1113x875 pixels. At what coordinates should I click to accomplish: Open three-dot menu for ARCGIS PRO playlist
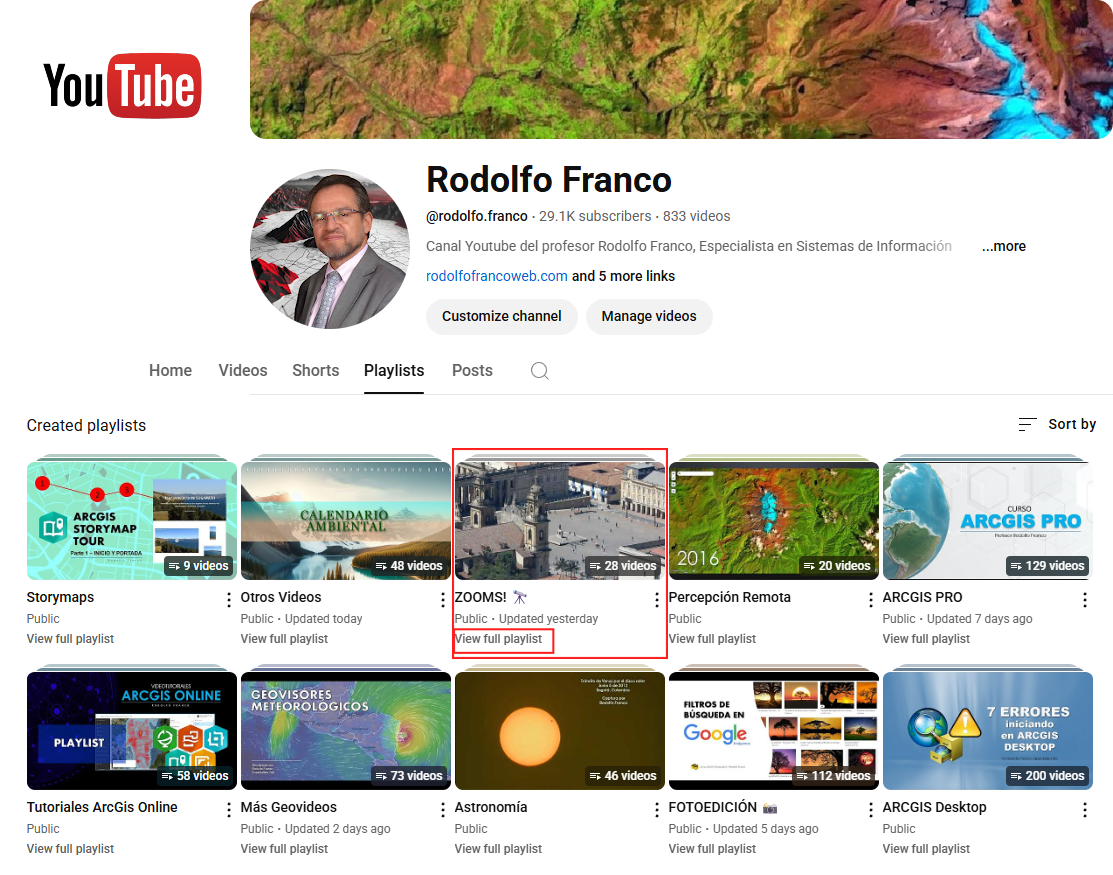point(1085,600)
